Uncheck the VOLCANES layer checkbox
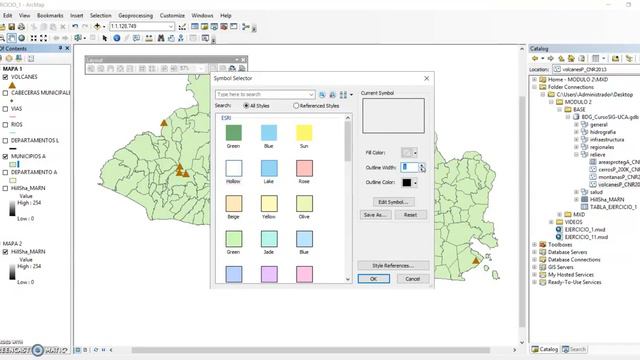The image size is (640, 360). point(5,77)
